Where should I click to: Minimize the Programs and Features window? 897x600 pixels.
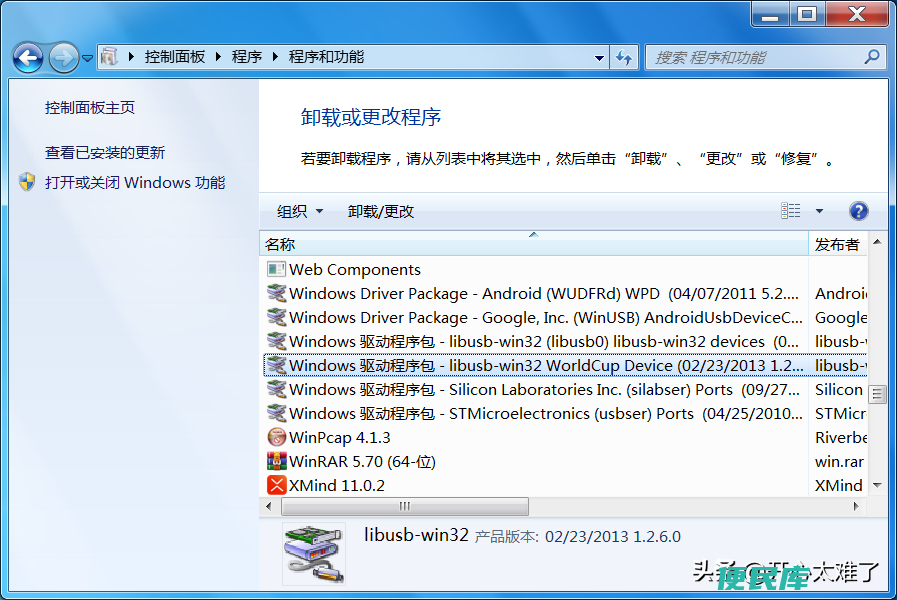[x=770, y=14]
